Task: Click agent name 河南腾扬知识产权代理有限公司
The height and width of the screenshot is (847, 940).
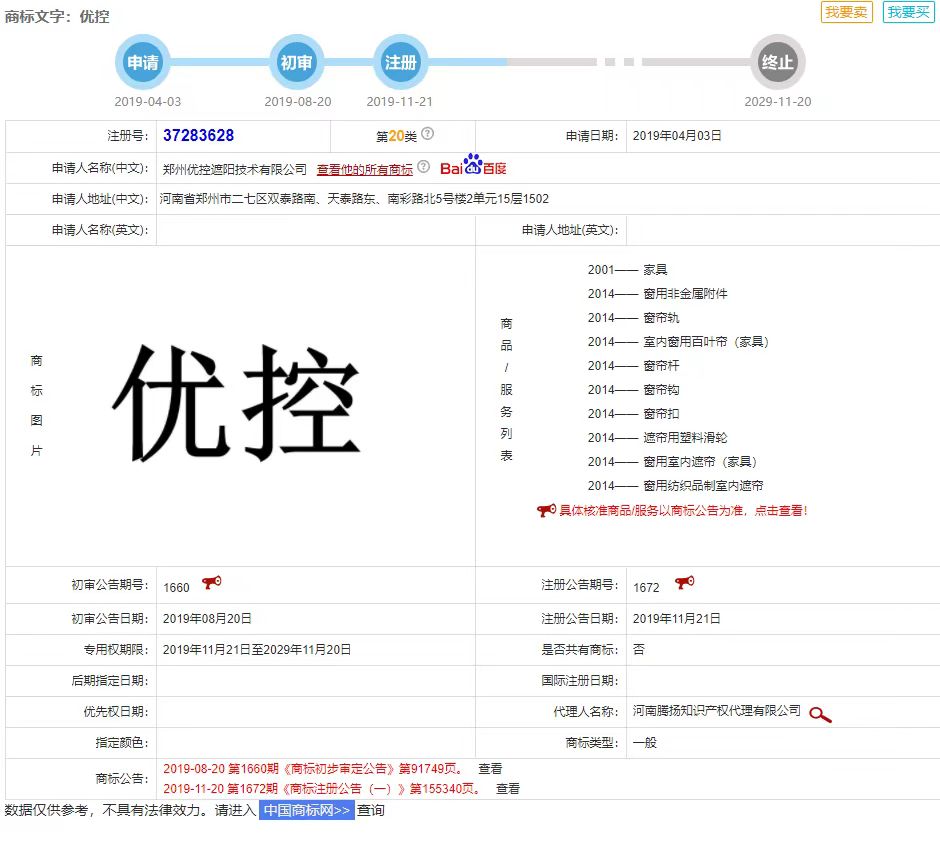Action: pyautogui.click(x=716, y=711)
